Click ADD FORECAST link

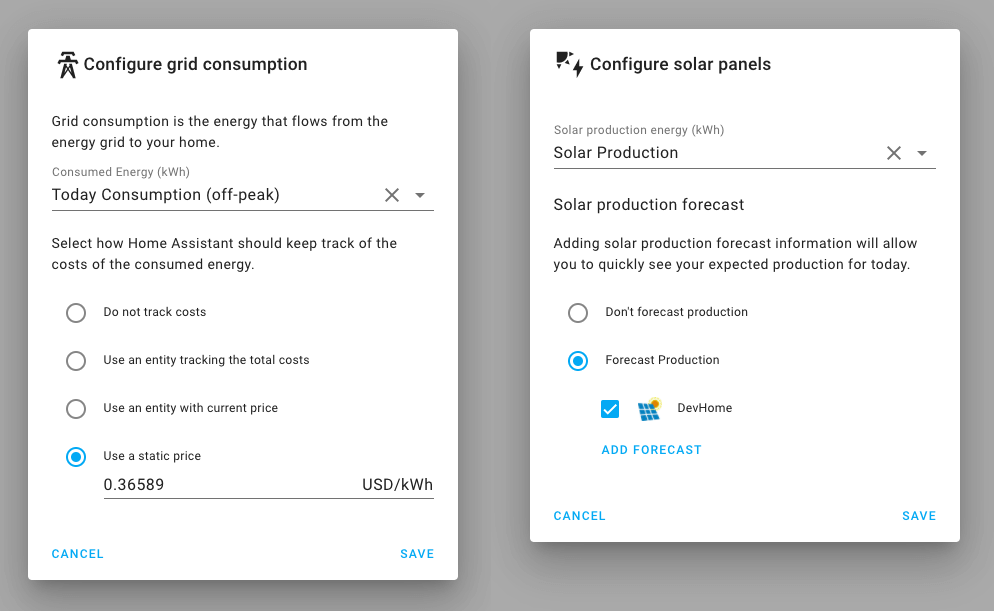coord(651,450)
